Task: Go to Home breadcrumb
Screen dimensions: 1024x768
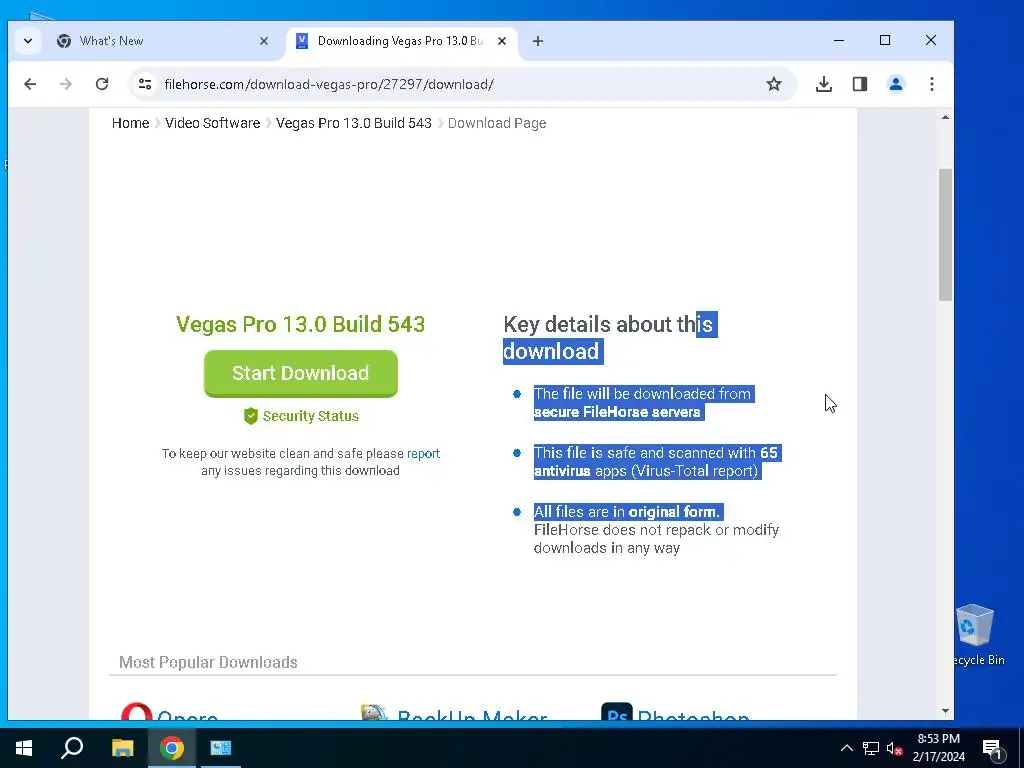Action: point(130,123)
